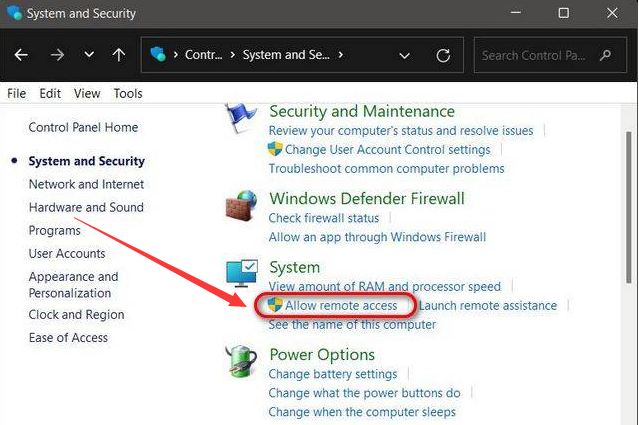The image size is (639, 425).
Task: Click the Security and Maintenance flag icon
Action: pos(240,117)
